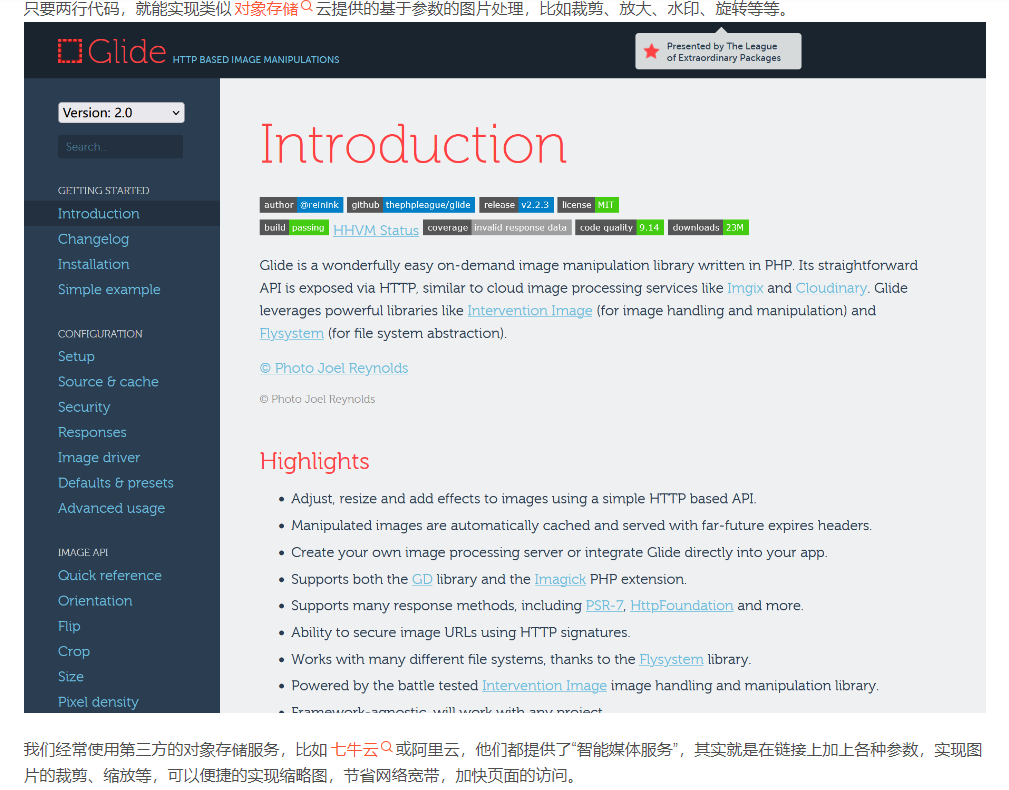Open Security in the sidebar
The width and height of the screenshot is (1009, 790).
pyautogui.click(x=84, y=407)
